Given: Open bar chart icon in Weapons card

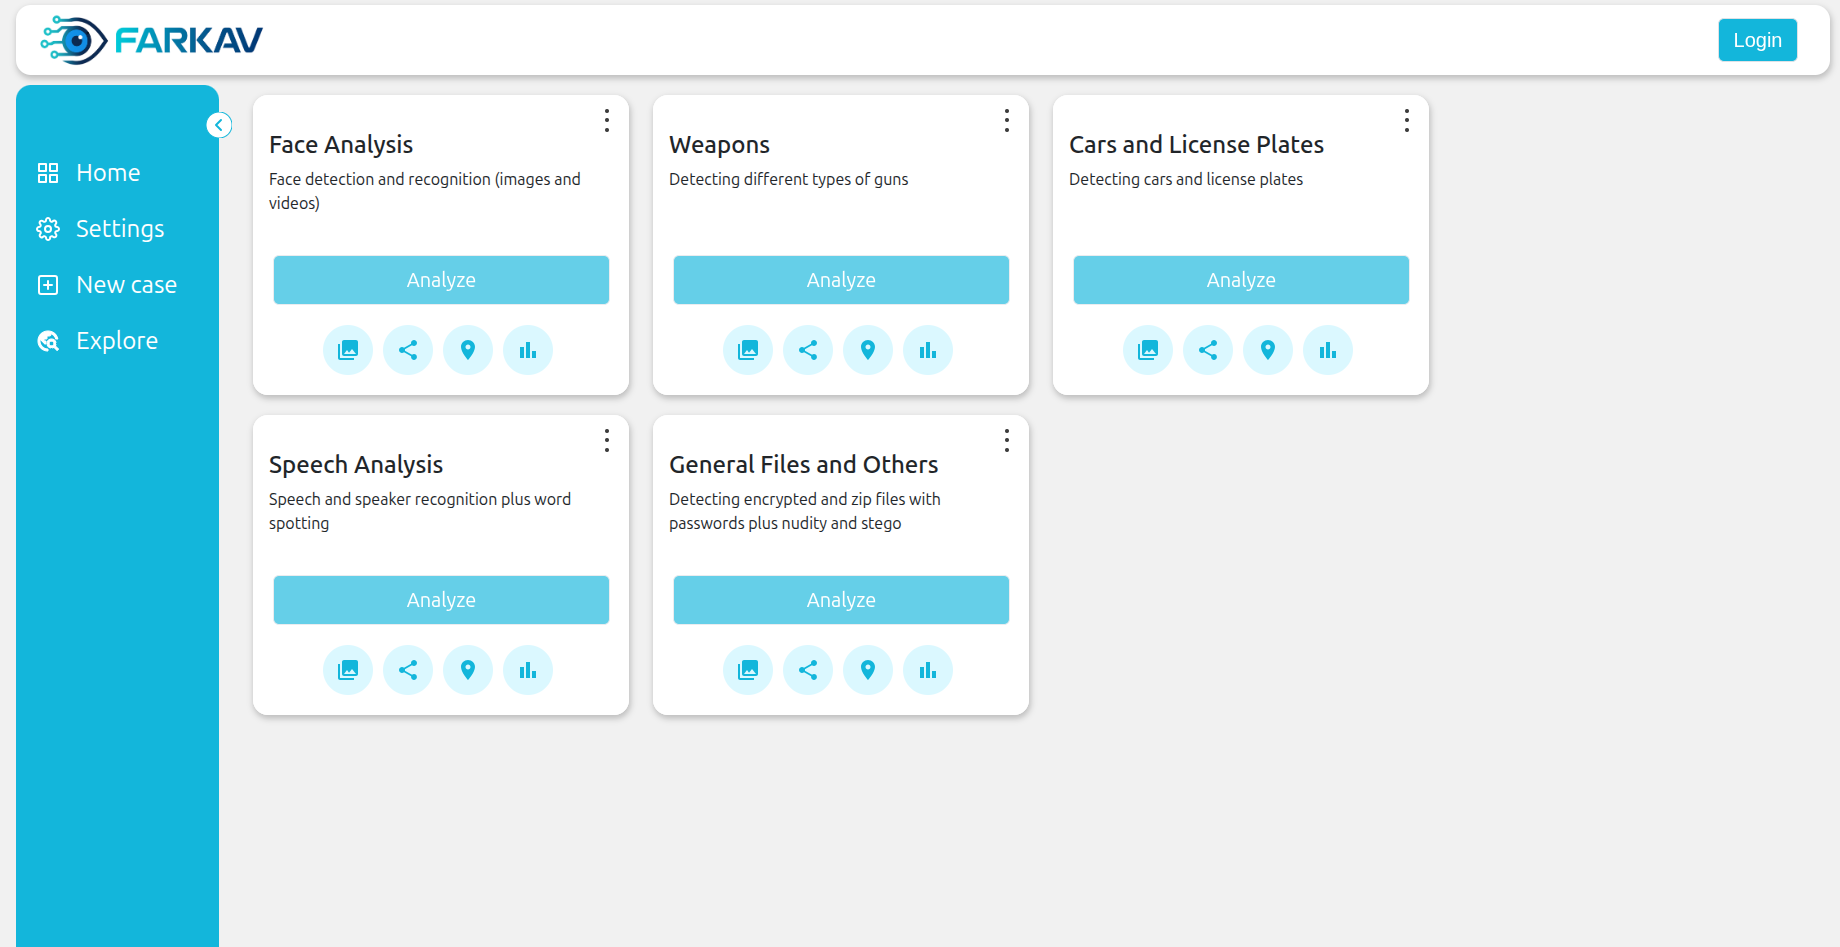Looking at the screenshot, I should click(928, 350).
